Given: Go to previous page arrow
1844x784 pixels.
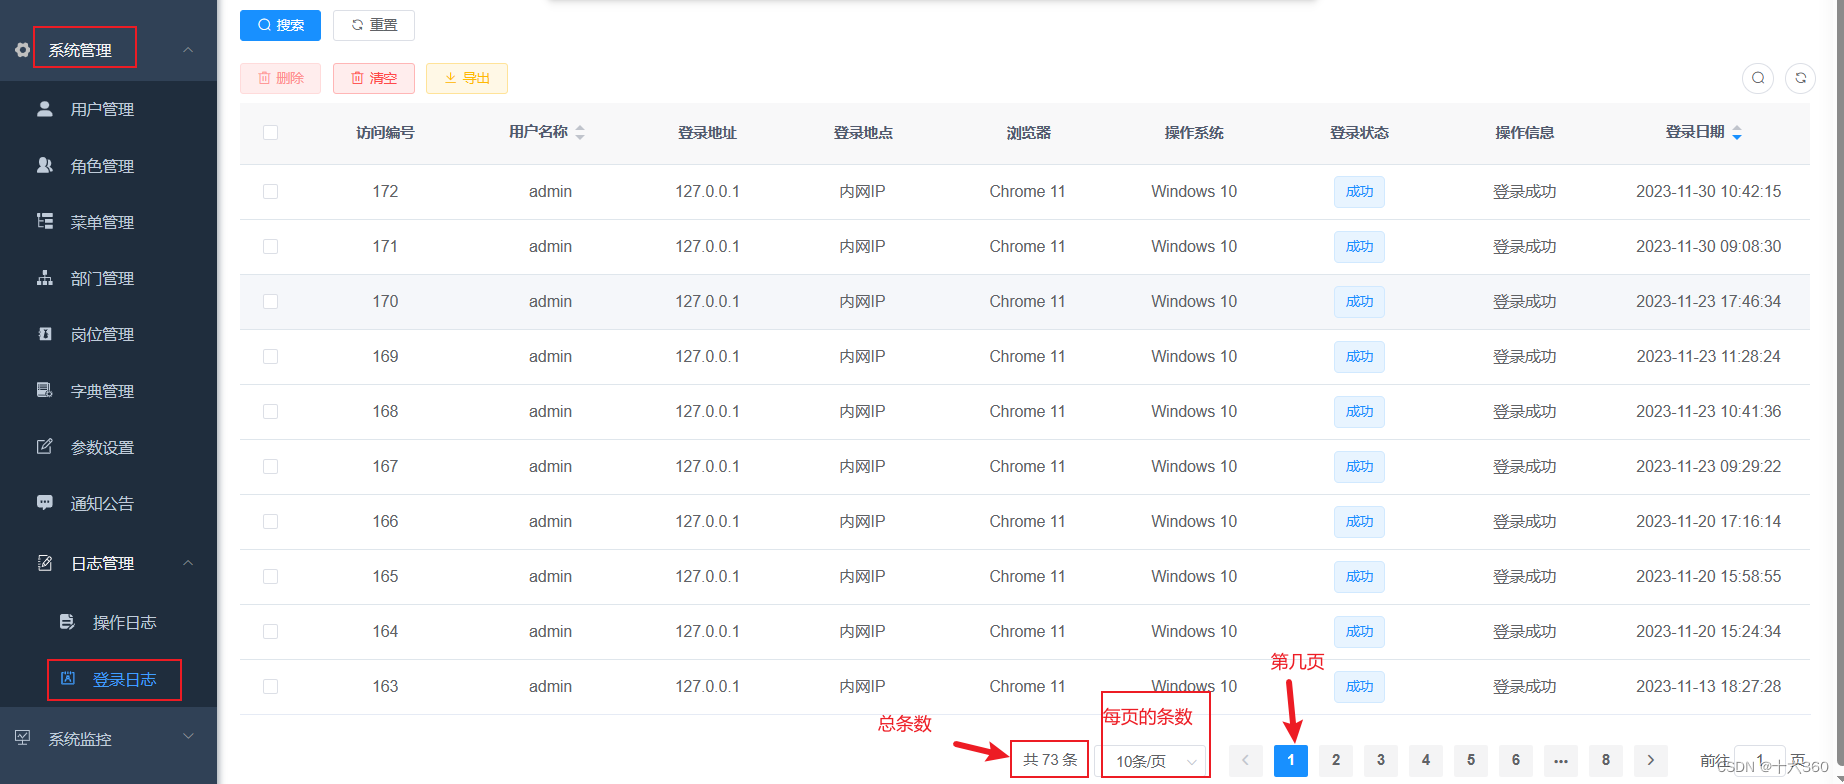Looking at the screenshot, I should click(x=1245, y=760).
